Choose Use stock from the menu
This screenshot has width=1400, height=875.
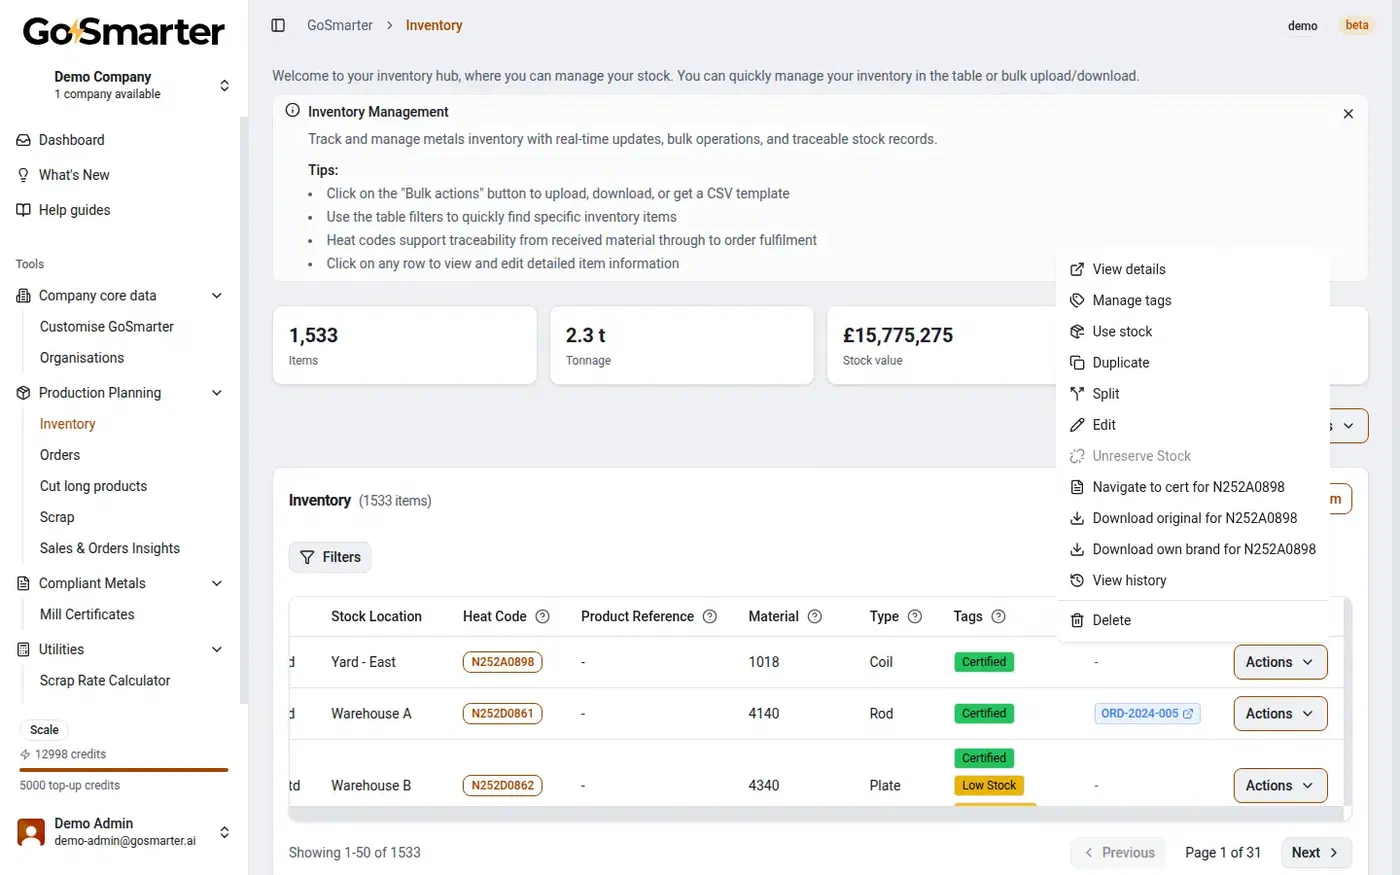(1192, 331)
